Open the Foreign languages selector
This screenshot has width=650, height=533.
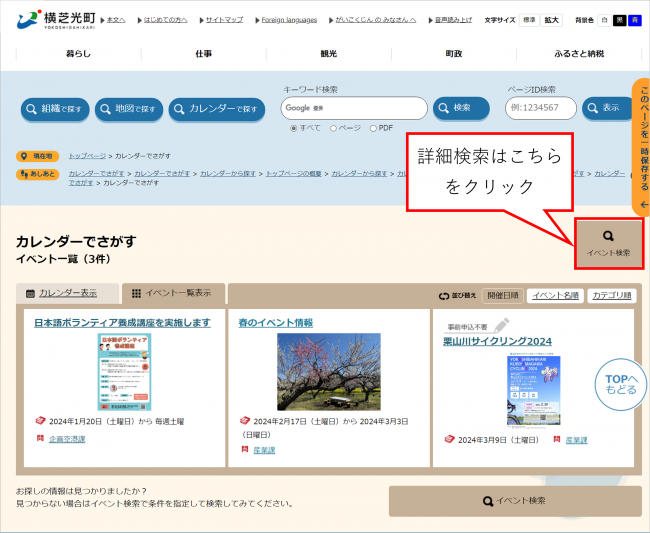click(289, 20)
